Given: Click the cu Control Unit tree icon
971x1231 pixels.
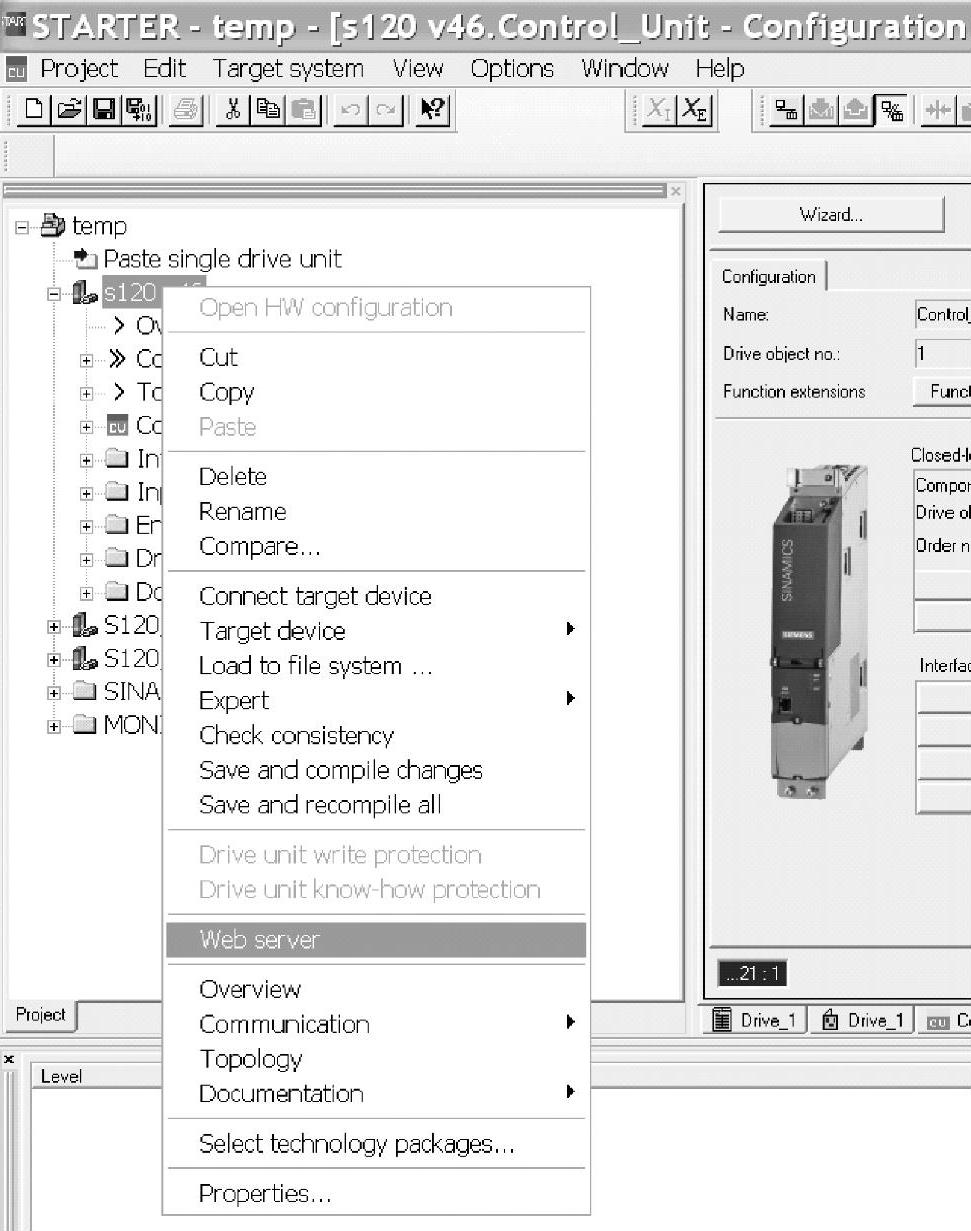Looking at the screenshot, I should coord(117,426).
